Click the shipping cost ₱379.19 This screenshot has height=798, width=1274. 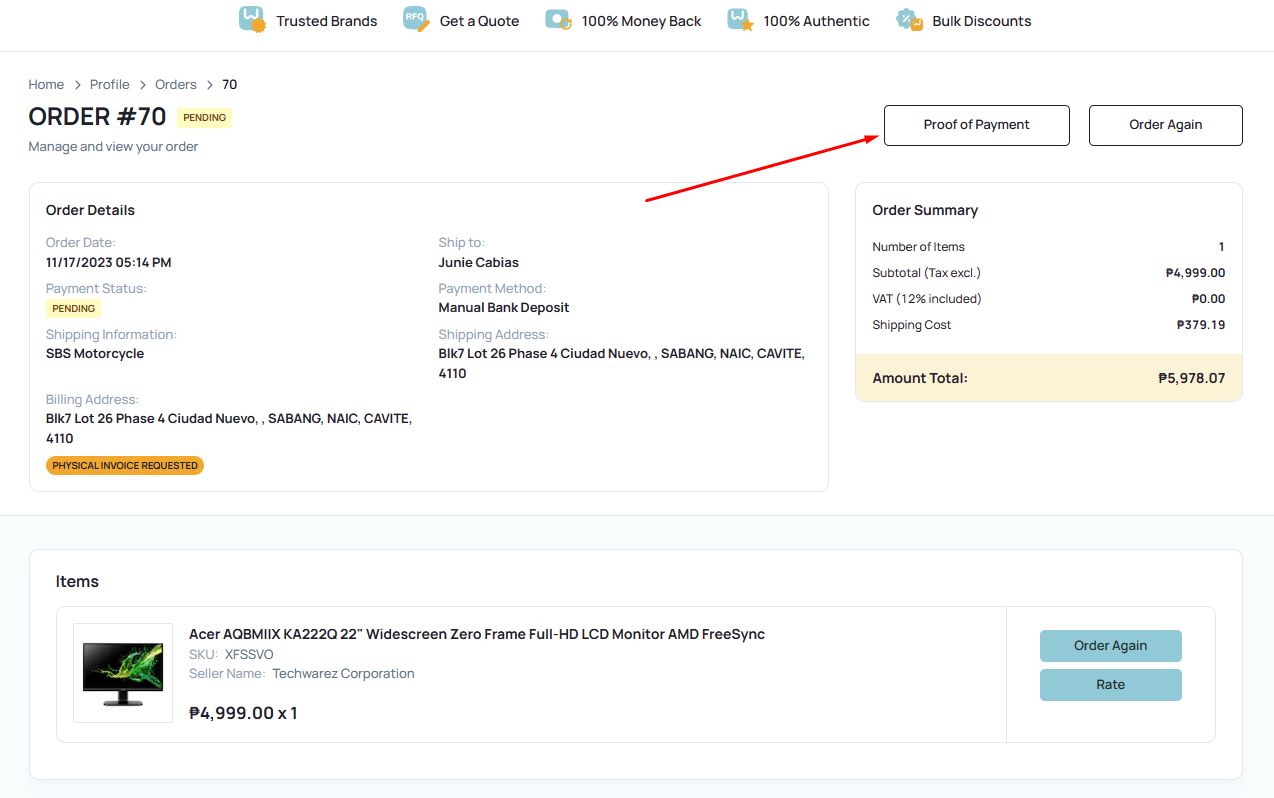click(x=1201, y=325)
